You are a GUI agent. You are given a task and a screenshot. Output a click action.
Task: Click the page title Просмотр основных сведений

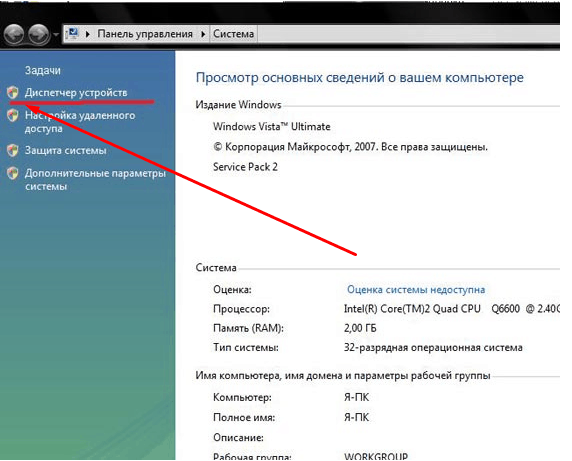pyautogui.click(x=360, y=77)
